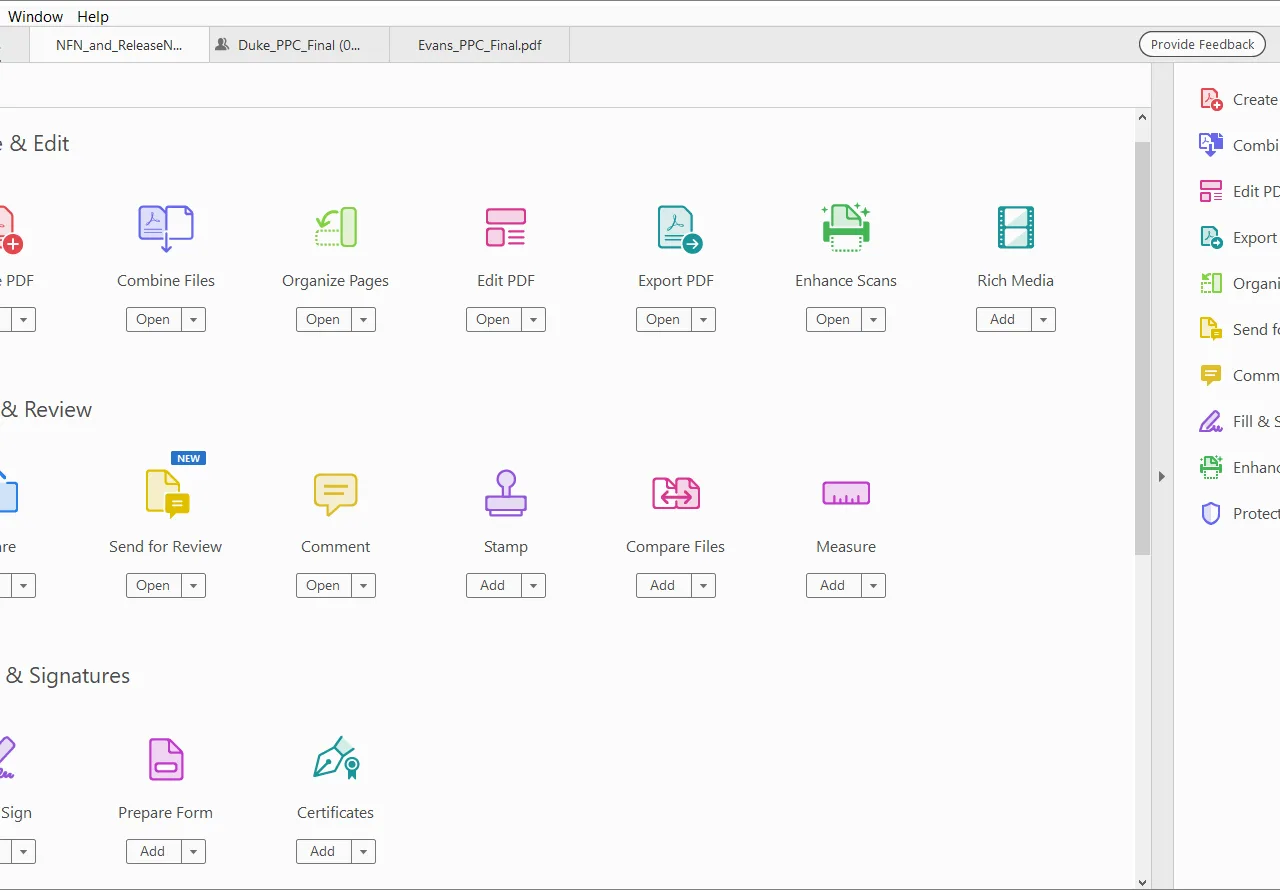
Task: Expand dropdown arrow next to Stamp Add
Action: click(x=534, y=586)
